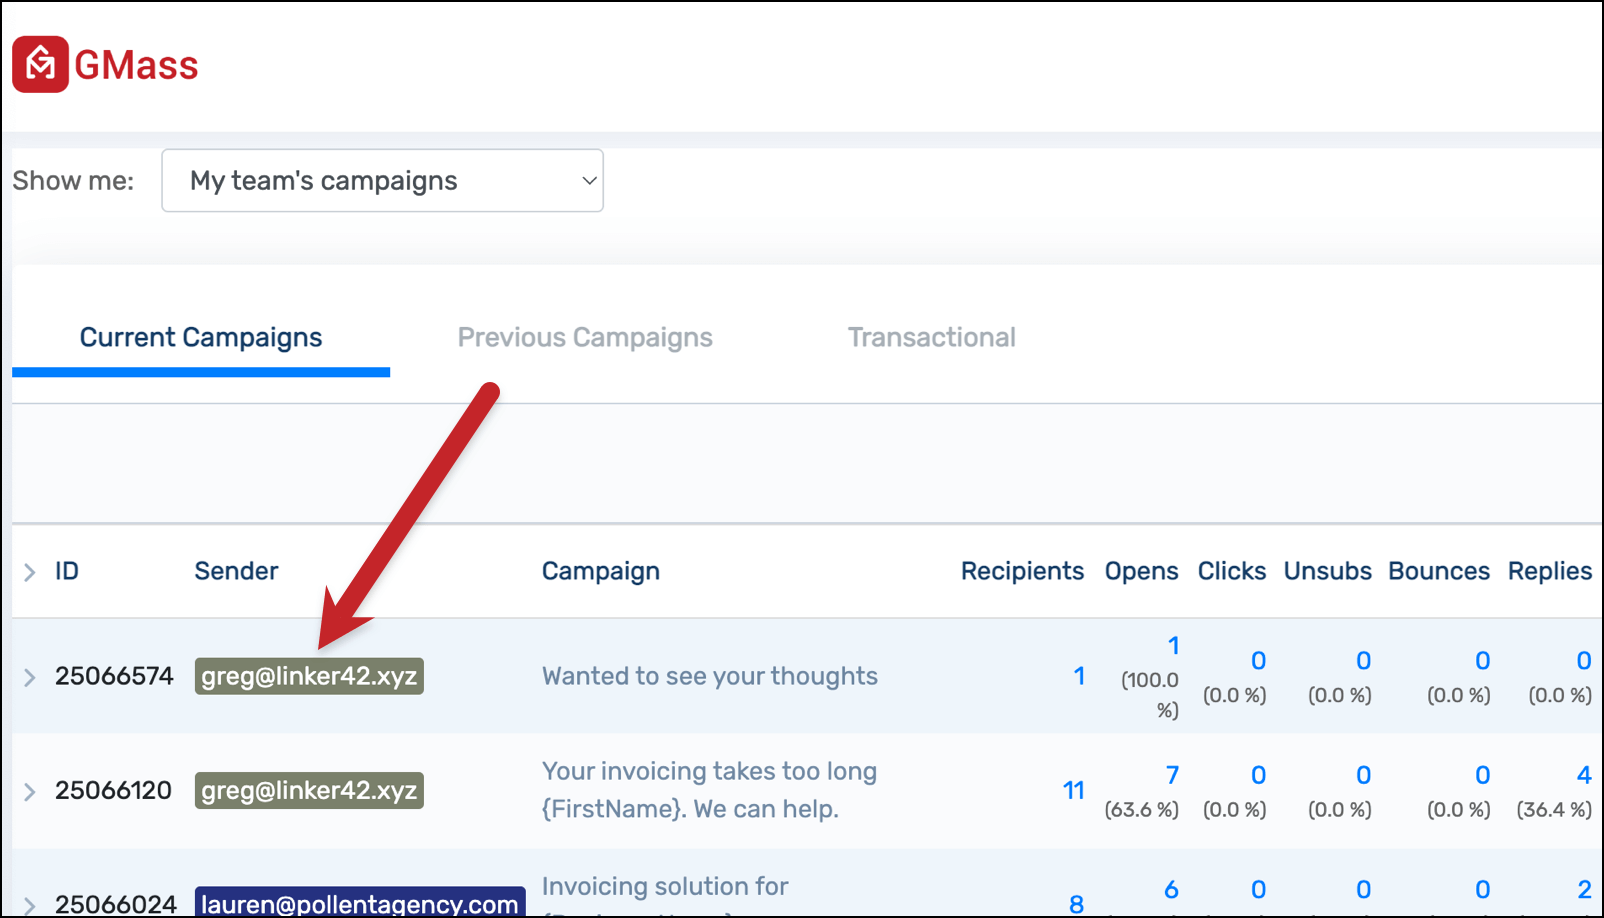Click replies count 2 in row 25066024
This screenshot has width=1604, height=918.
[1585, 889]
